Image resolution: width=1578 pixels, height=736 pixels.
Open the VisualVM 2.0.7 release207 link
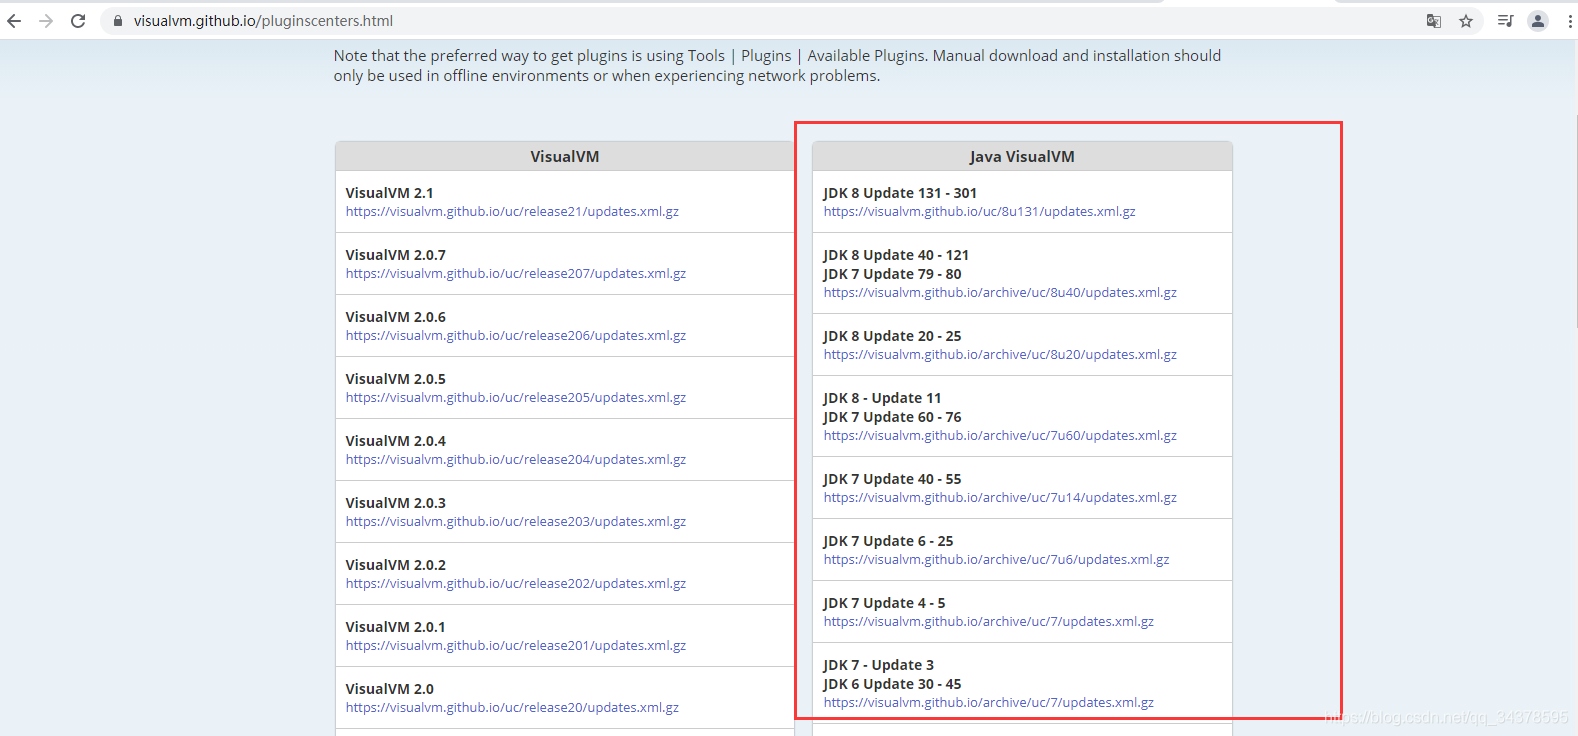click(x=516, y=274)
